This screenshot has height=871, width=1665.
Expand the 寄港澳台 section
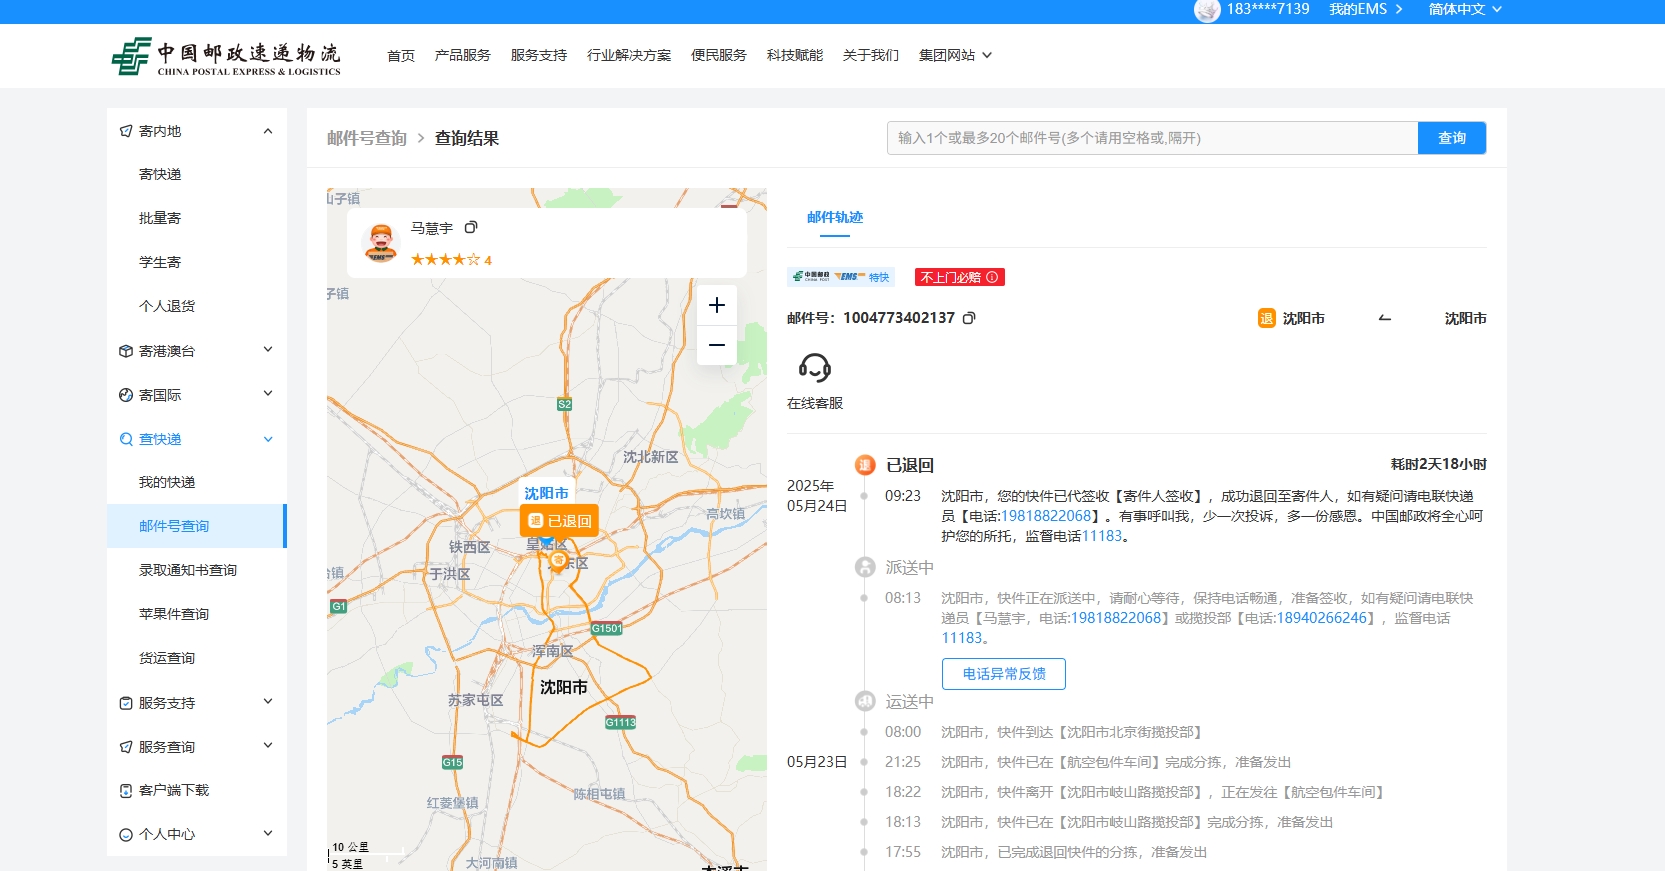268,350
